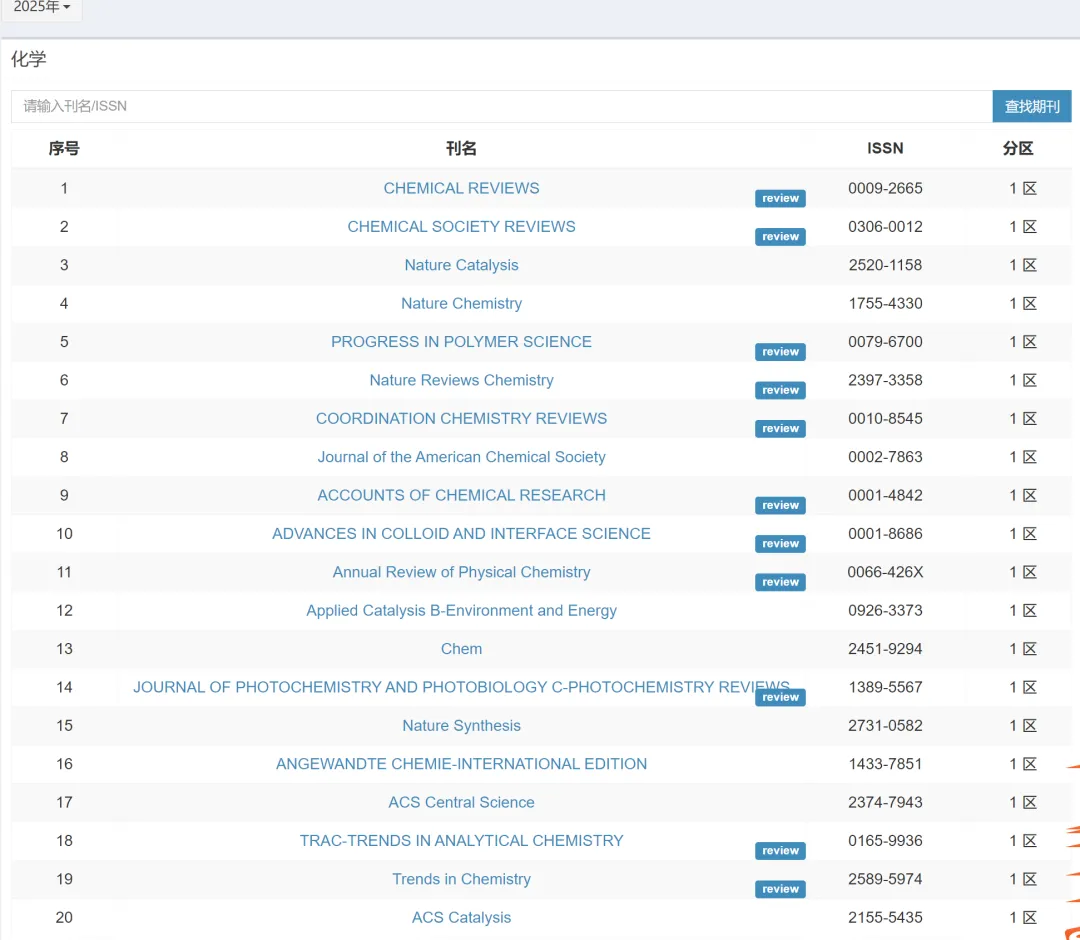The image size is (1080, 940).
Task: Click review badge for COORDINATION CHEMISTRY REVIEWS
Action: [x=780, y=429]
